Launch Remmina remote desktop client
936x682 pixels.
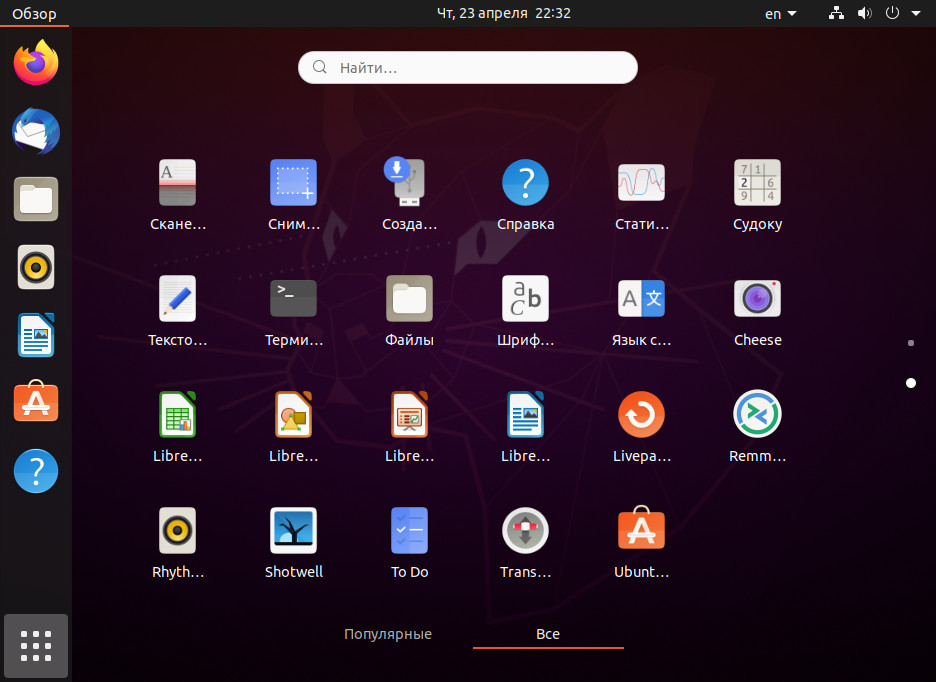point(758,414)
